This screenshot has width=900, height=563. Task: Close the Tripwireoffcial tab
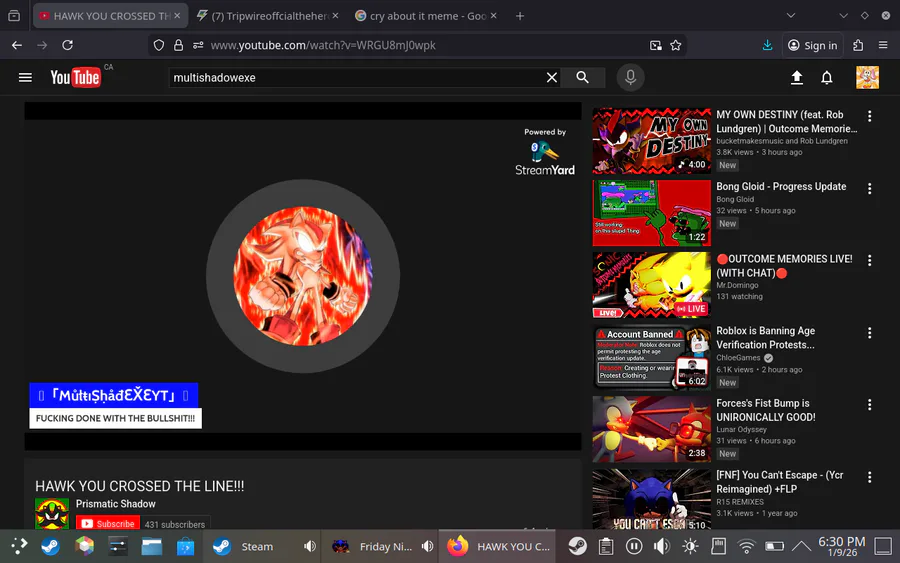pos(335,16)
